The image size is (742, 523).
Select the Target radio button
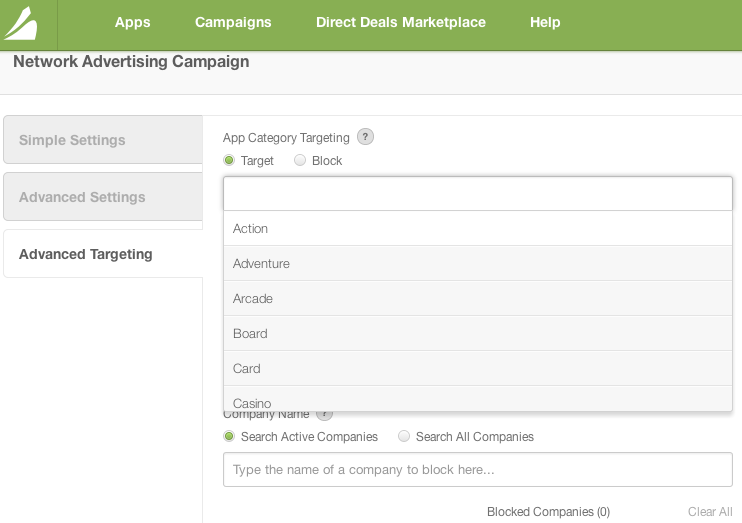pyautogui.click(x=229, y=160)
